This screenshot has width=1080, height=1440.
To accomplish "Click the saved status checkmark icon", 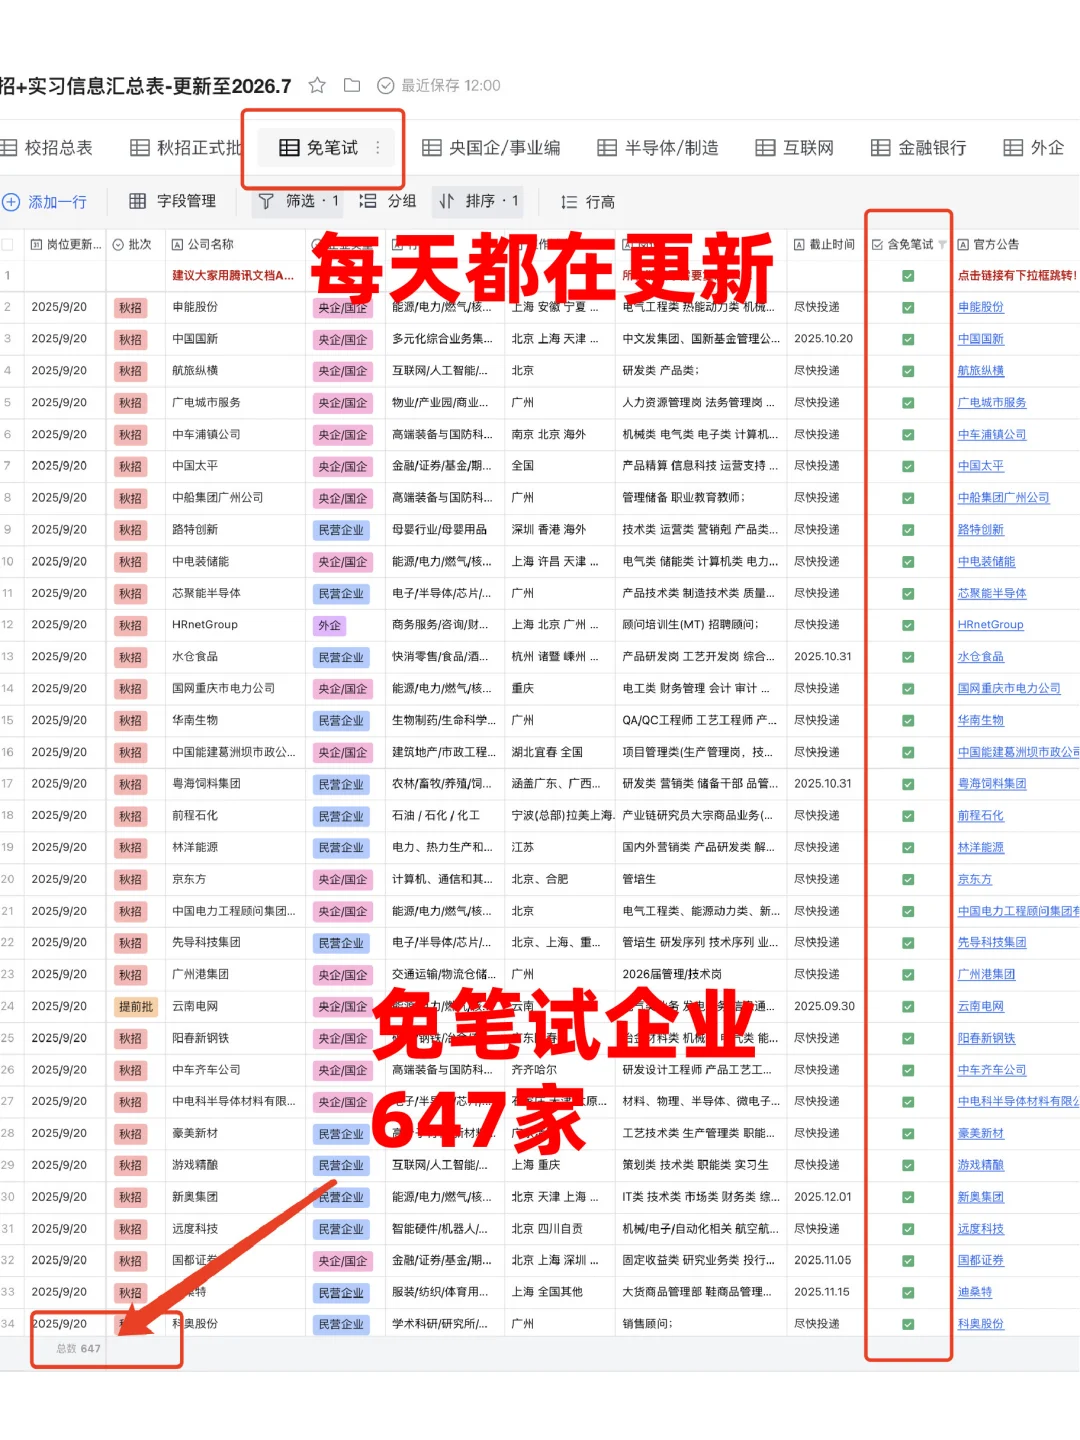I will (x=385, y=86).
